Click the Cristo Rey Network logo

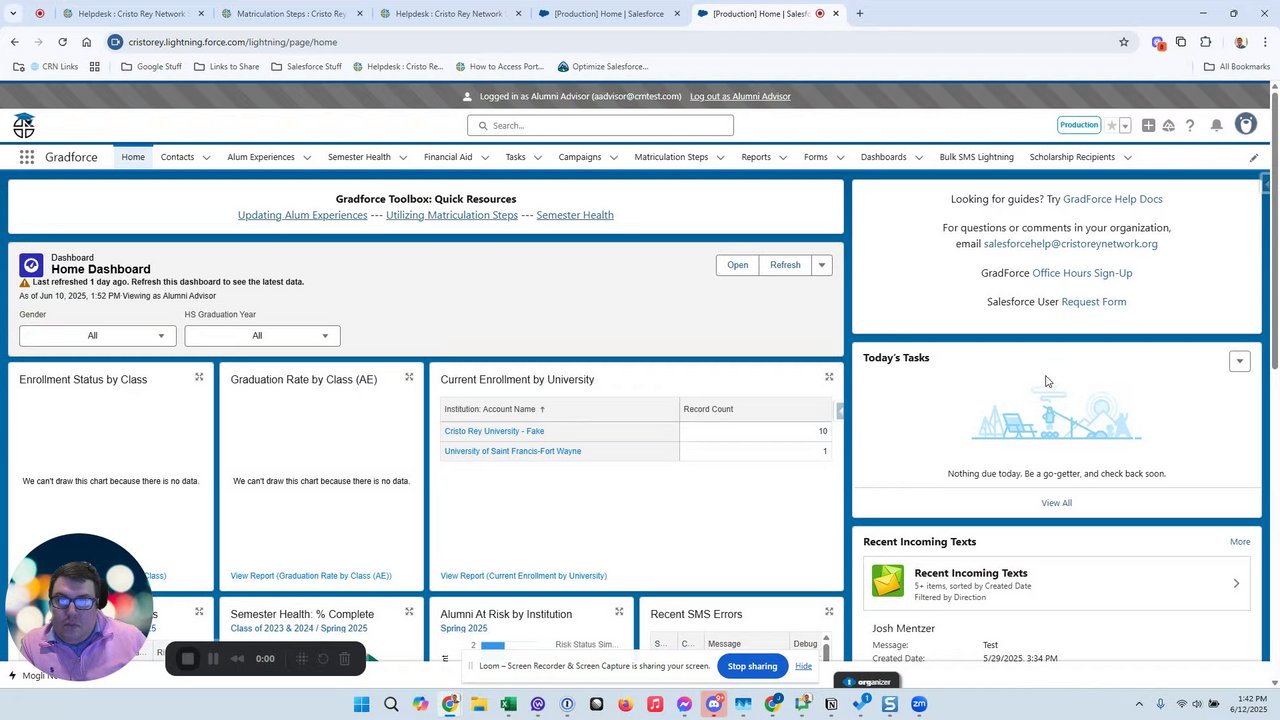click(24, 125)
